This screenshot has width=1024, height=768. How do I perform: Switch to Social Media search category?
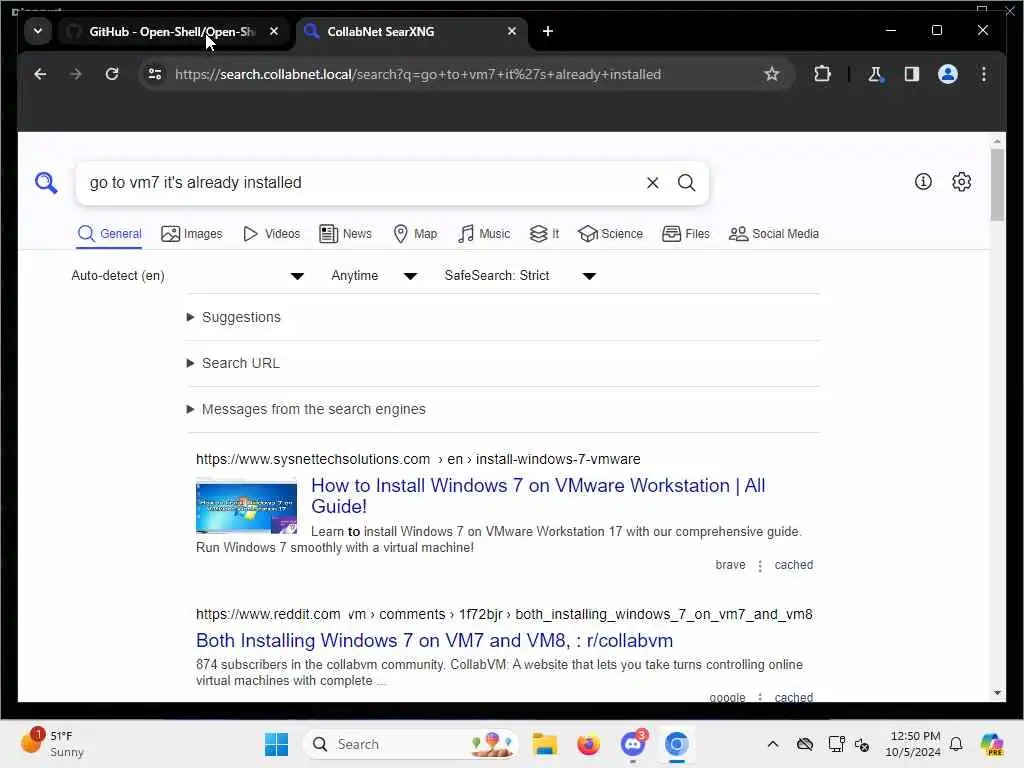click(774, 234)
